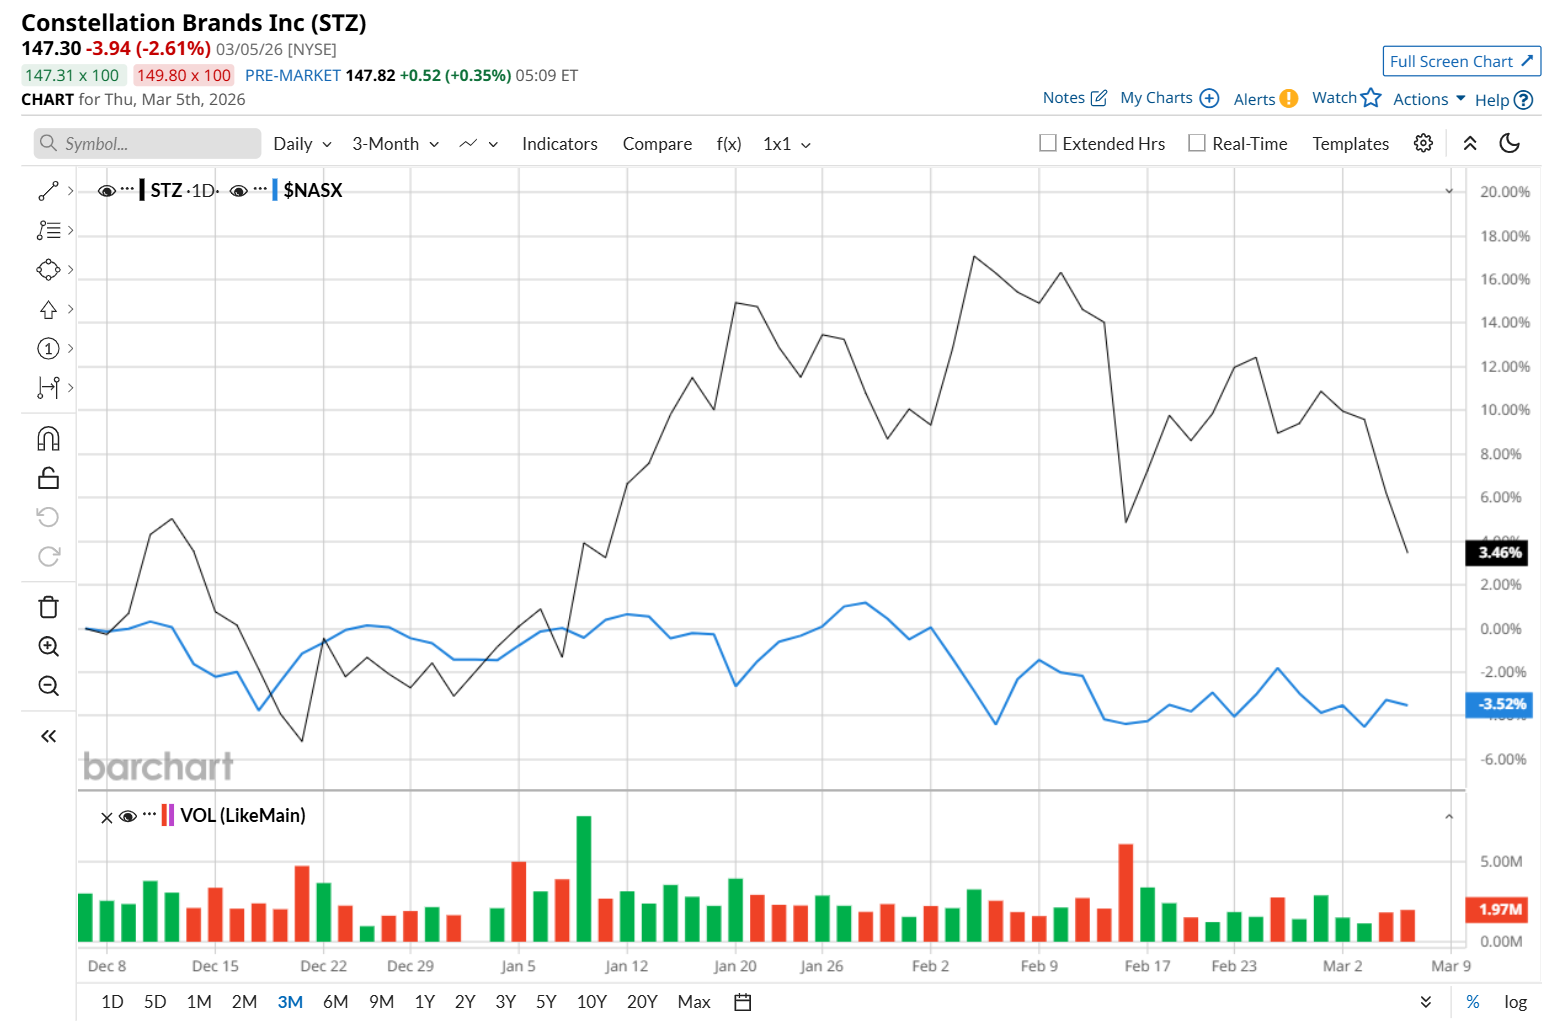
Task: Click the STZ black color swatch
Action: point(142,190)
